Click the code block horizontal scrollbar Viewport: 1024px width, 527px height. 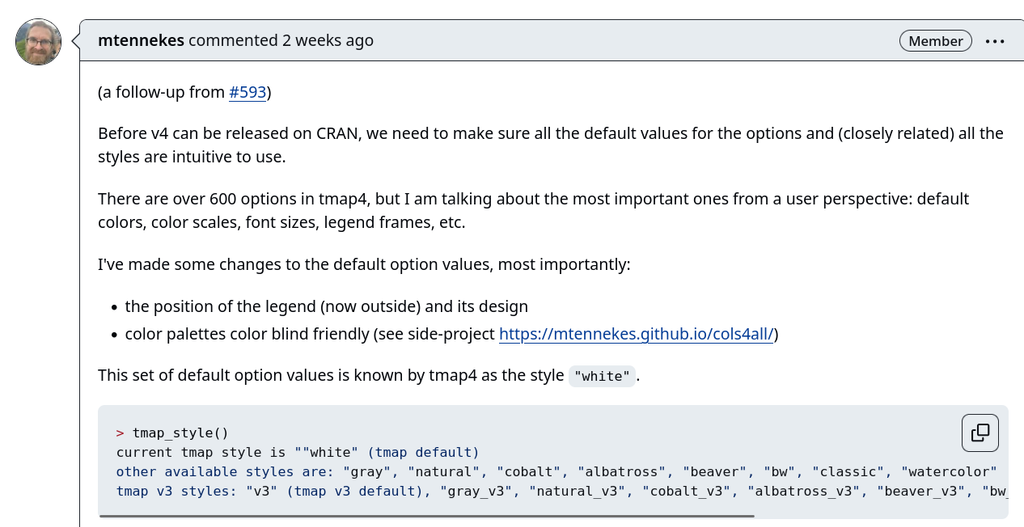[426, 516]
